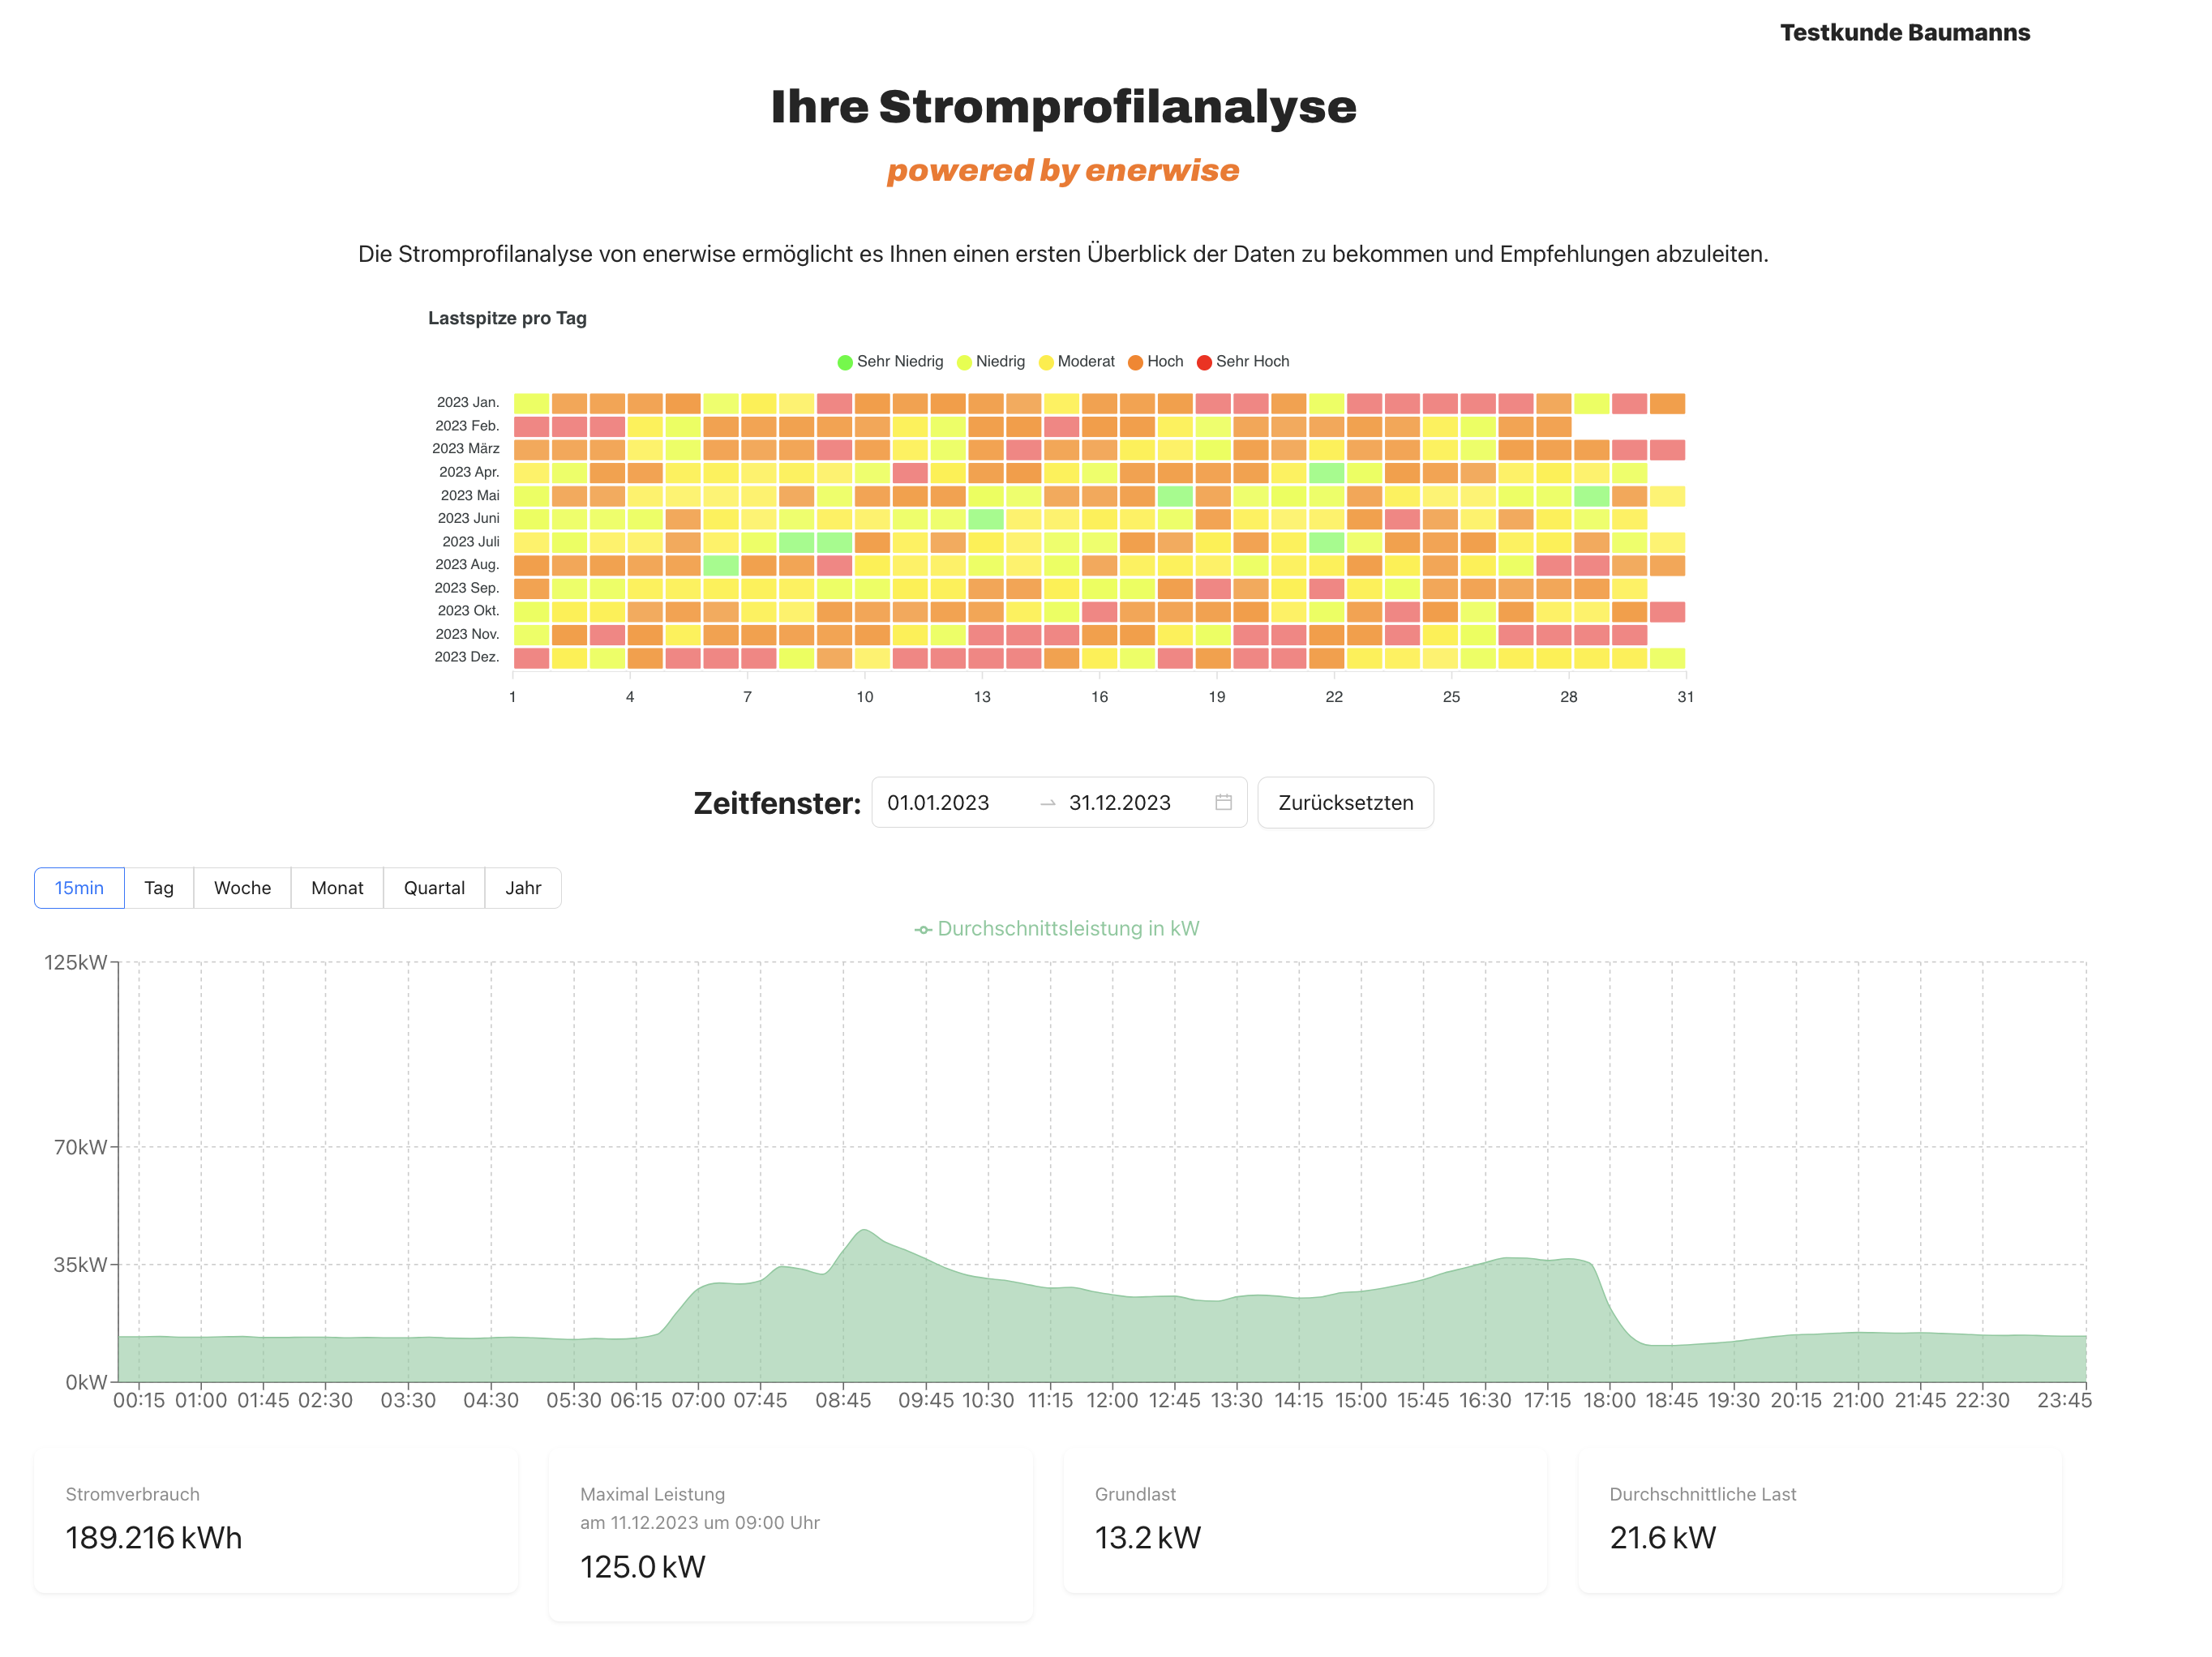
Task: Click the Maximal Leistung 125.0 kW card
Action: click(x=790, y=1535)
